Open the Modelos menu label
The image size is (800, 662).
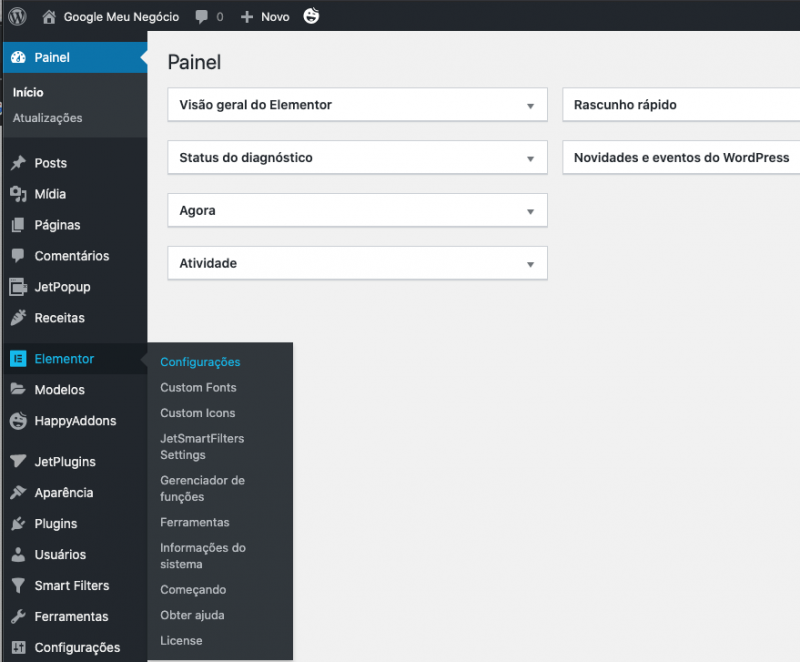[60, 390]
